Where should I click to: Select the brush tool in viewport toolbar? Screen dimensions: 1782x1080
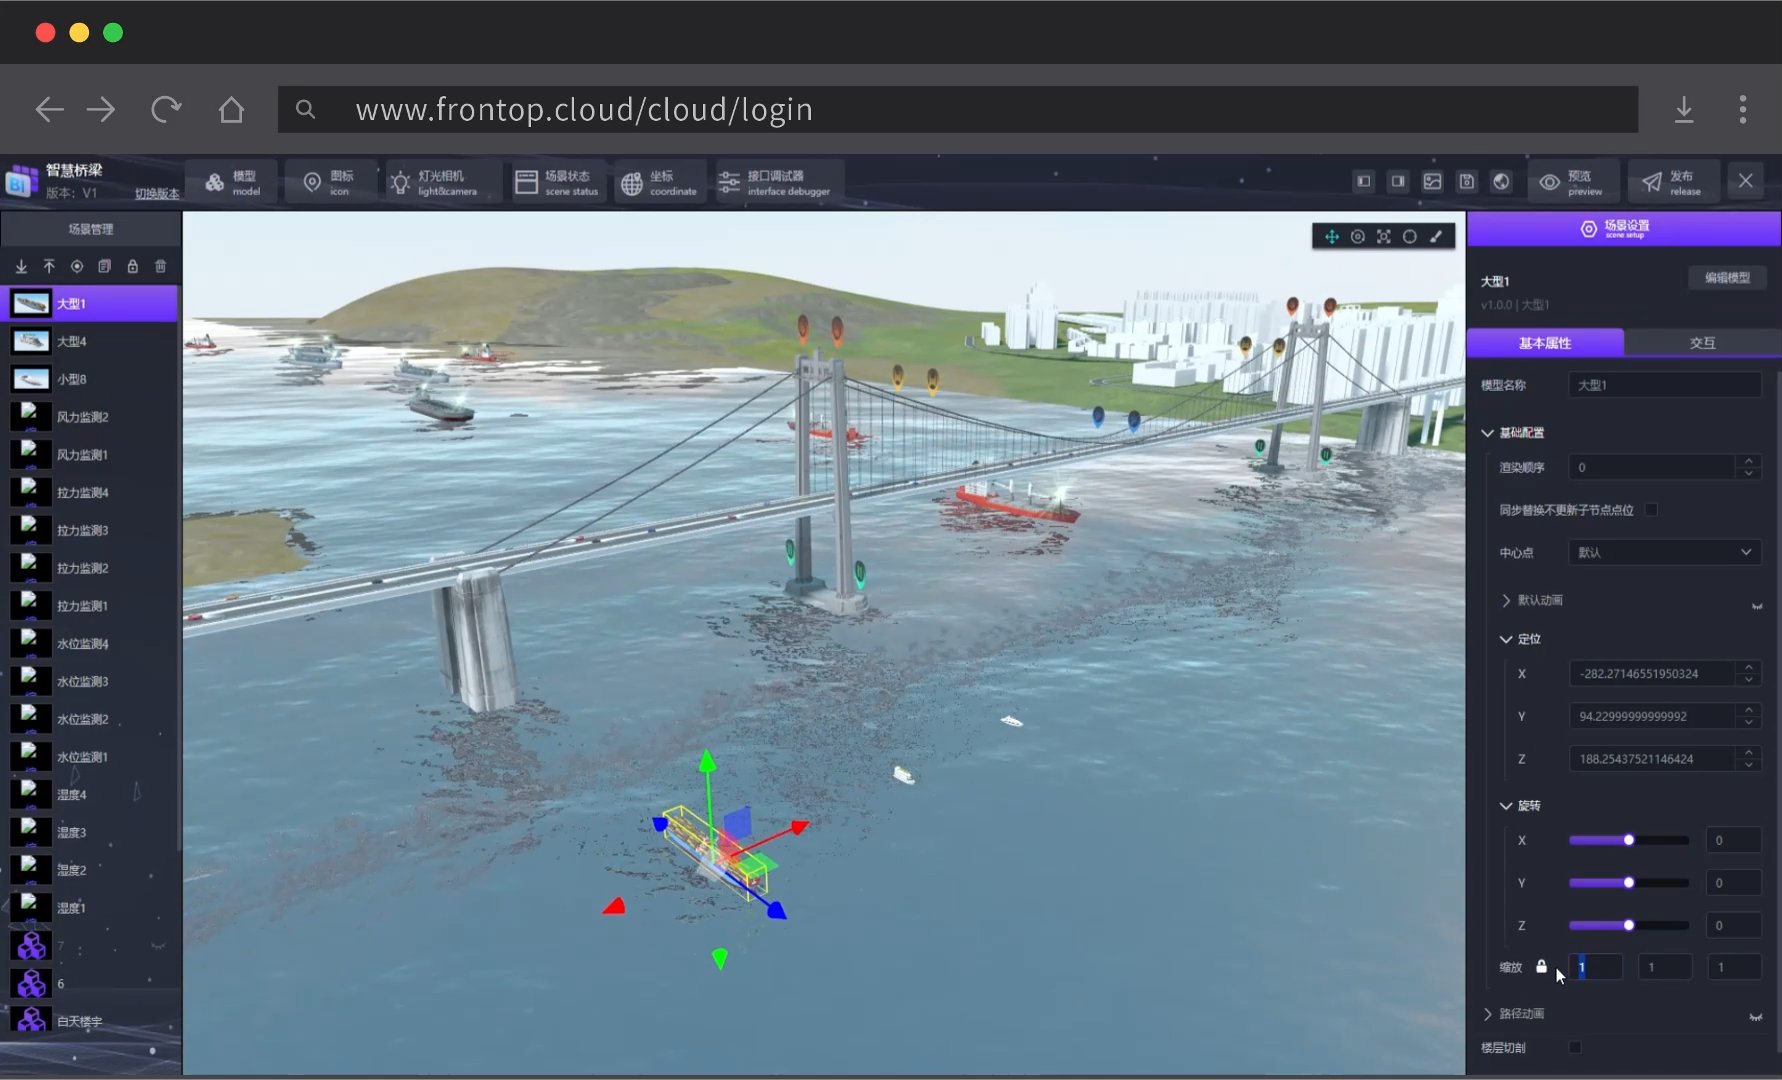[x=1436, y=237]
